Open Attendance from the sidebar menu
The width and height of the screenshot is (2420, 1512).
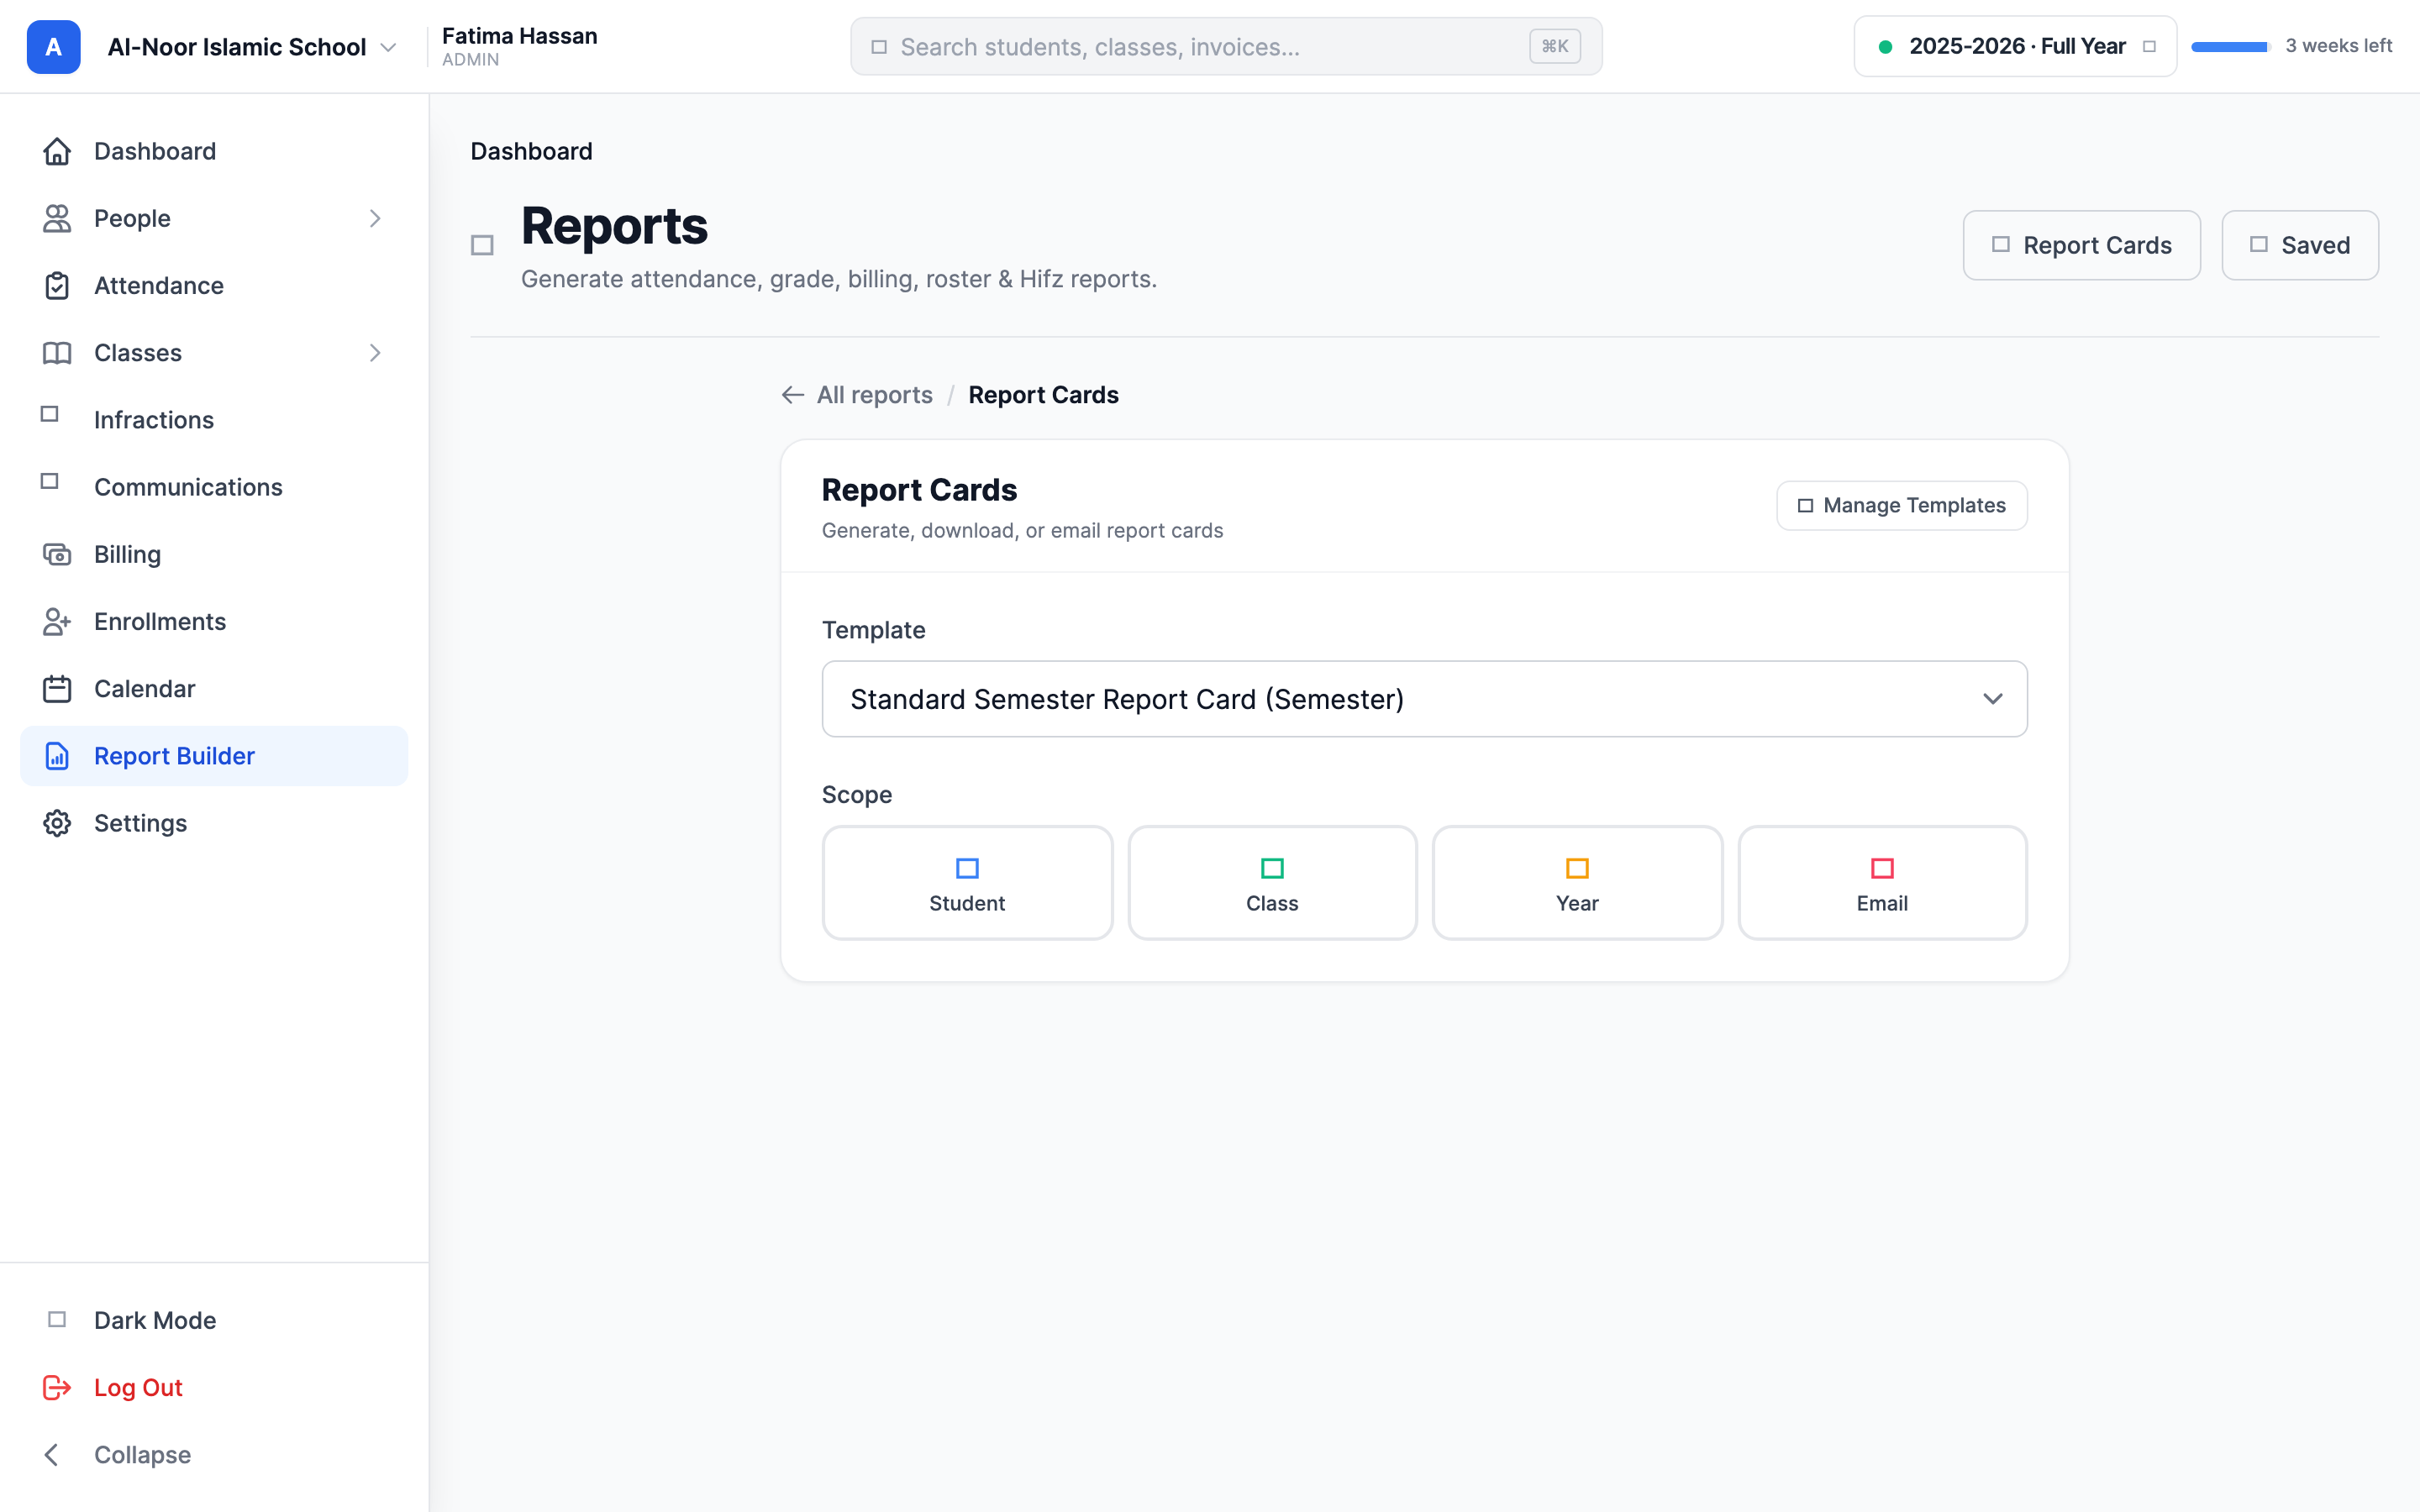tap(214, 285)
